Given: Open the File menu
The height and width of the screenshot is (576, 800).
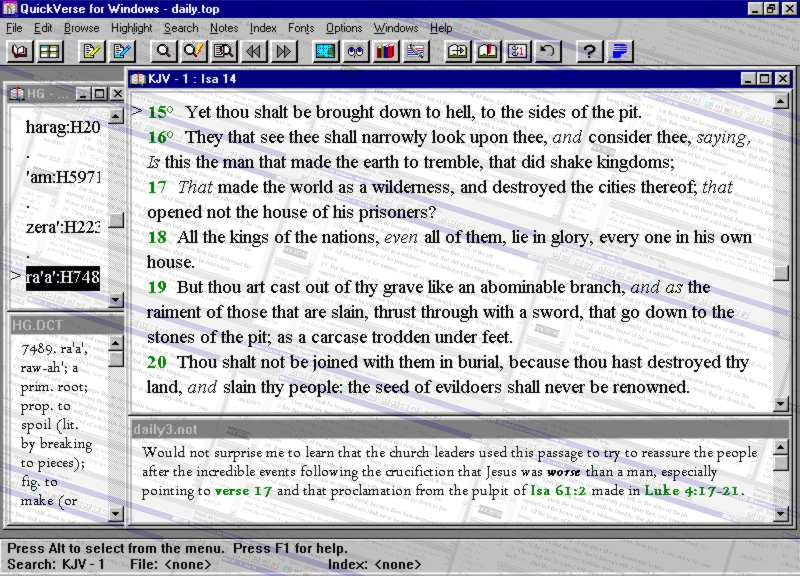Looking at the screenshot, I should click(14, 28).
